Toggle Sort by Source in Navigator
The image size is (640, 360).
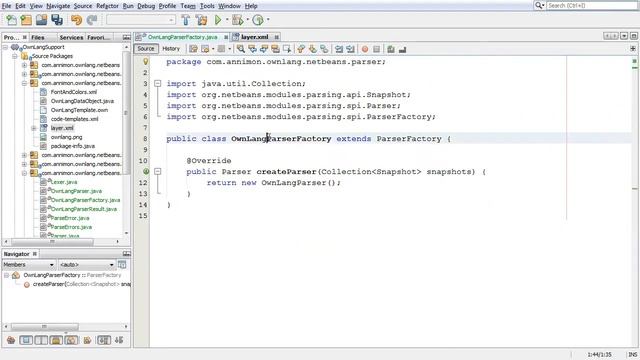(x=119, y=340)
